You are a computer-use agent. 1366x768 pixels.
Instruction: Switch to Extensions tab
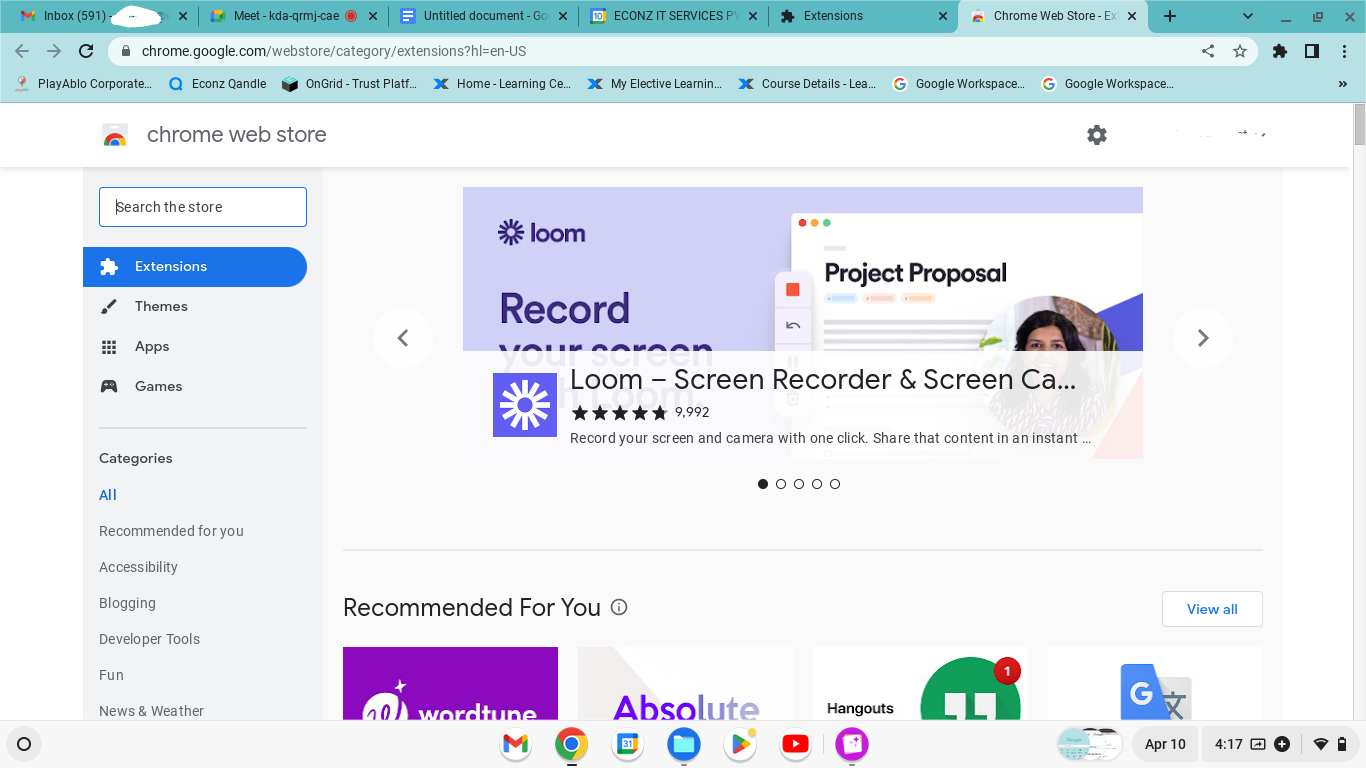[x=864, y=16]
